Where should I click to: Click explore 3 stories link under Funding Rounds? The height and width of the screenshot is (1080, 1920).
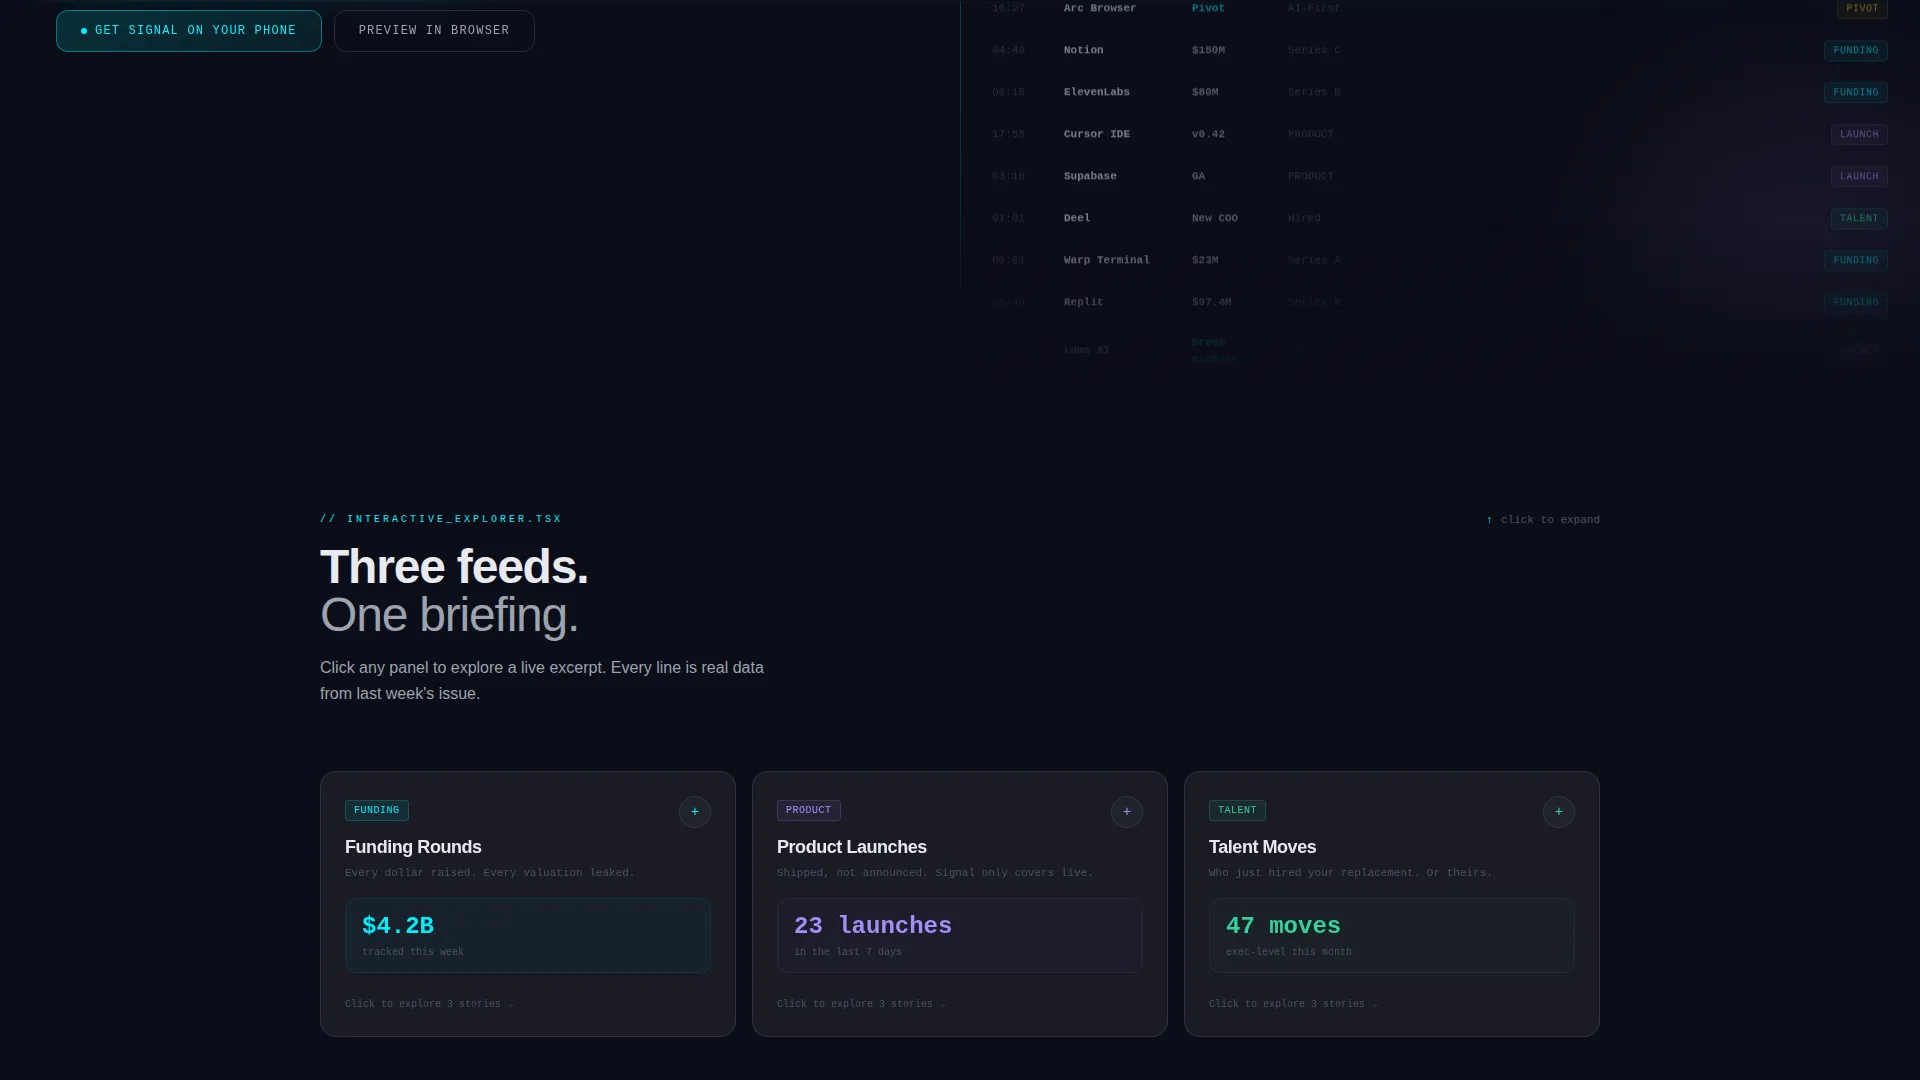click(x=430, y=1004)
